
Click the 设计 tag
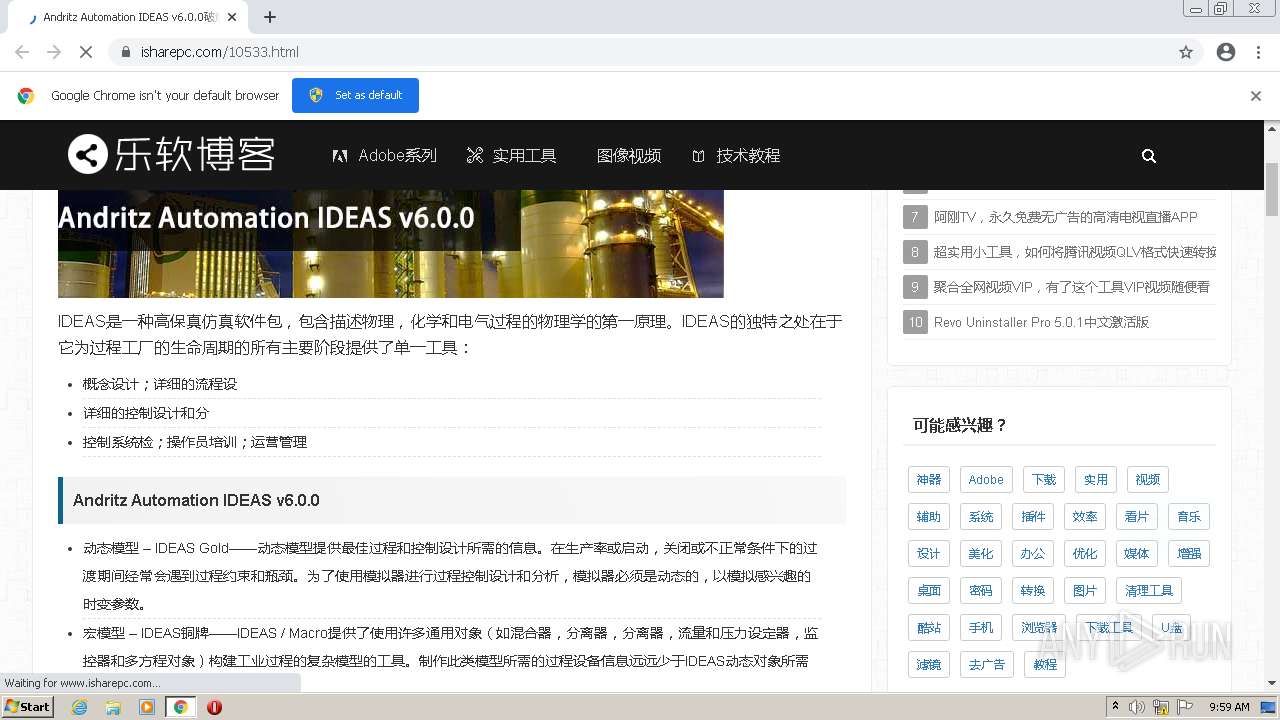tap(929, 554)
